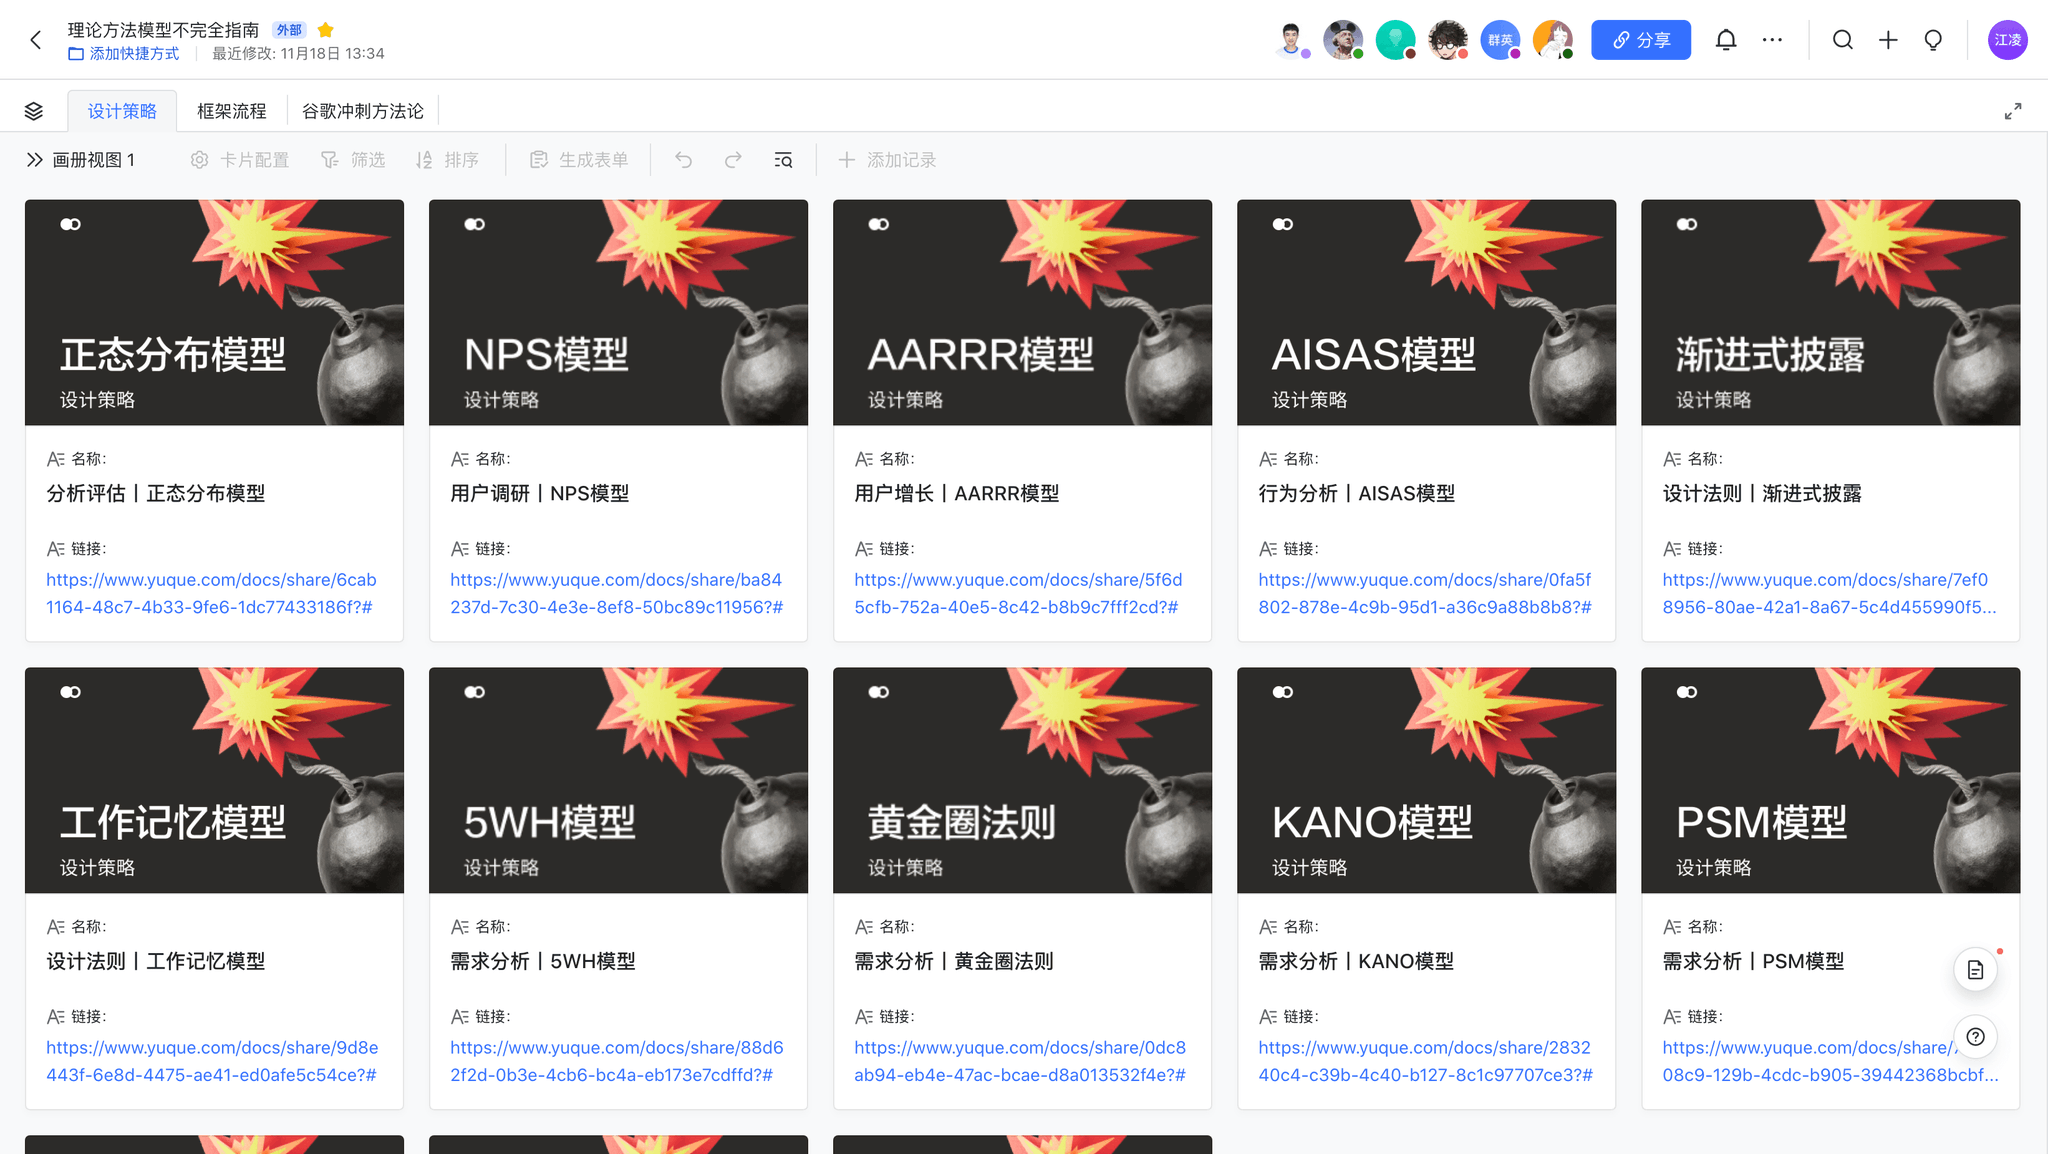Viewport: 2048px width, 1154px height.
Task: Click the floating document notes icon
Action: [1975, 970]
